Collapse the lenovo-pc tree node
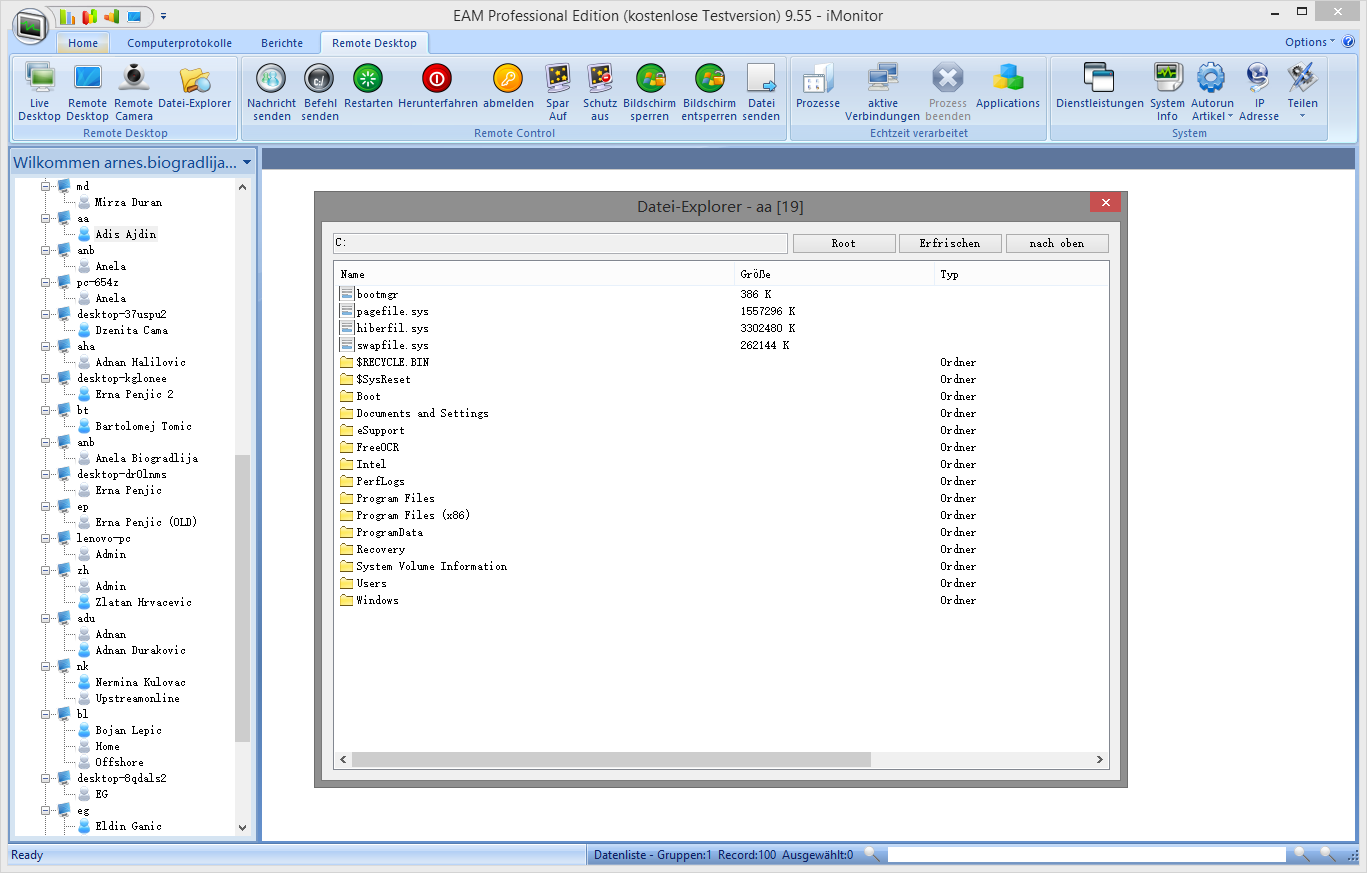Image resolution: width=1367 pixels, height=873 pixels. tap(45, 538)
